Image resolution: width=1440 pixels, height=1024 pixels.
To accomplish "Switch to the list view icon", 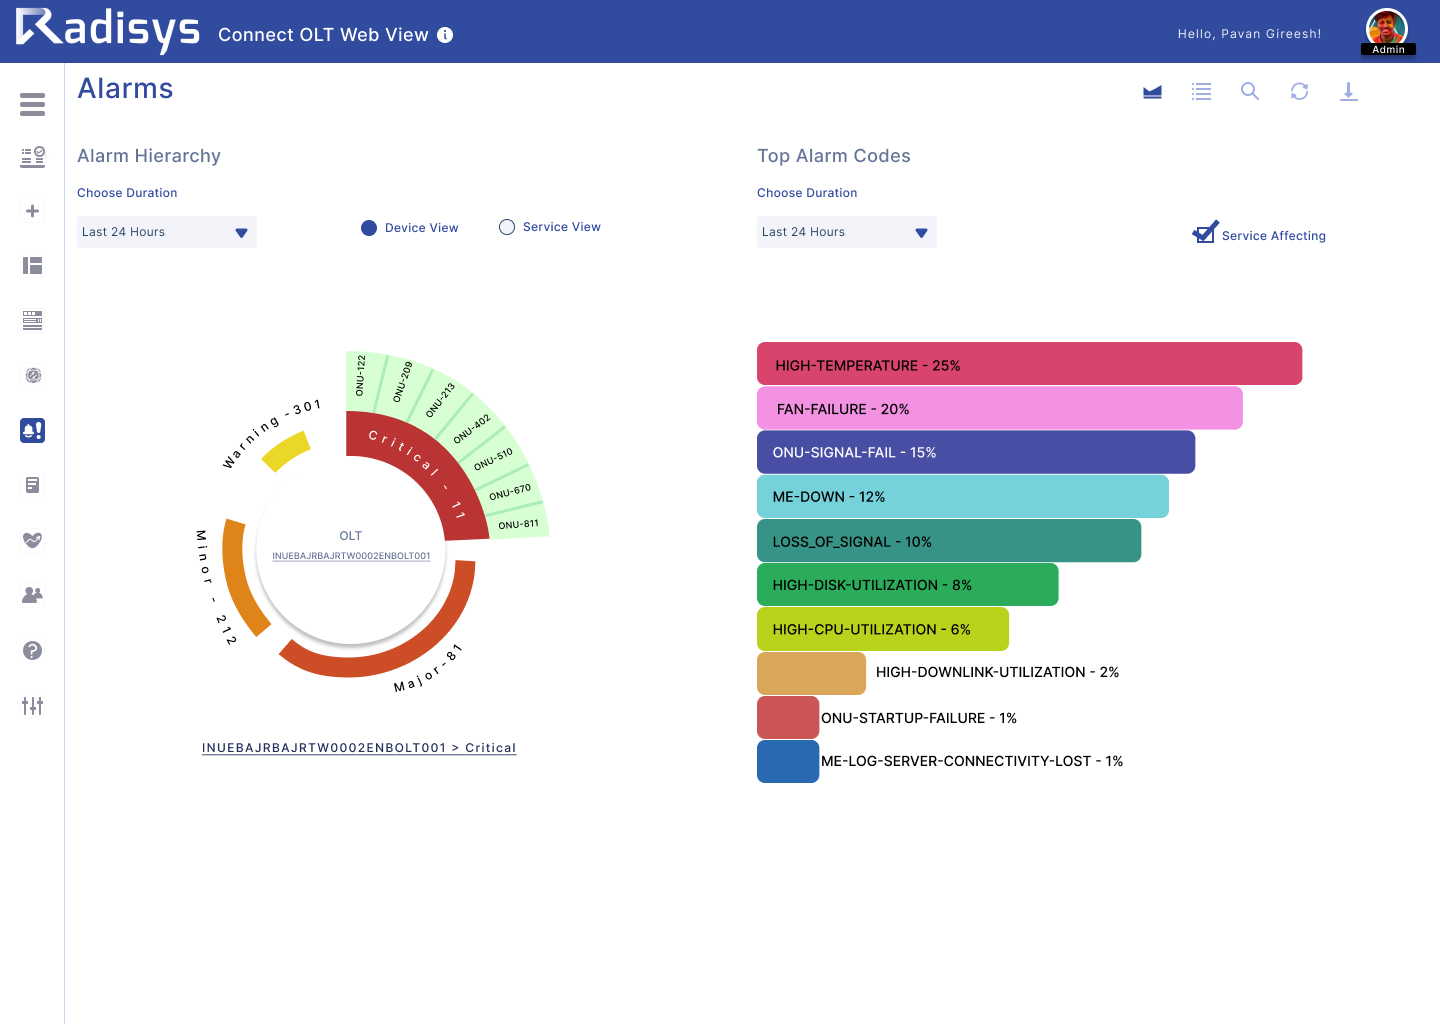I will tap(1201, 92).
